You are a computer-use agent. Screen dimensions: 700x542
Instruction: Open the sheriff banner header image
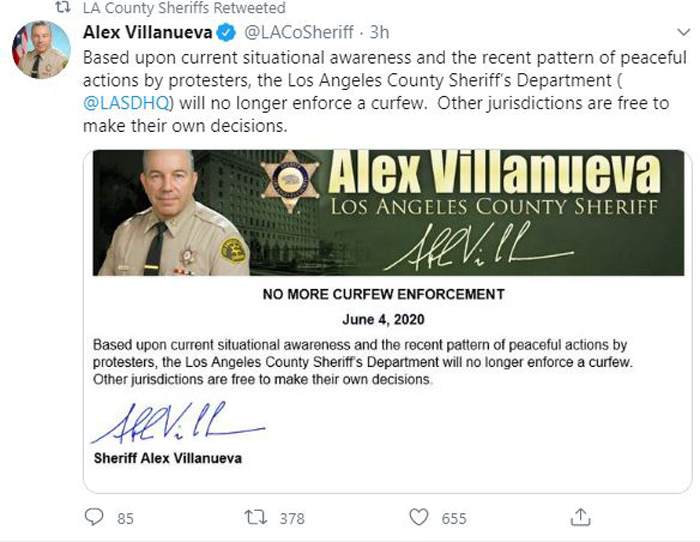(388, 213)
